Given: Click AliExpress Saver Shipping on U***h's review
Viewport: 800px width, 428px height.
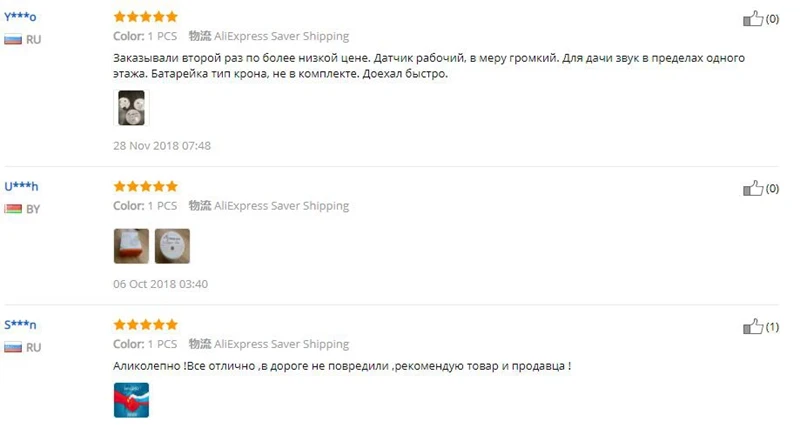Looking at the screenshot, I should pos(281,206).
